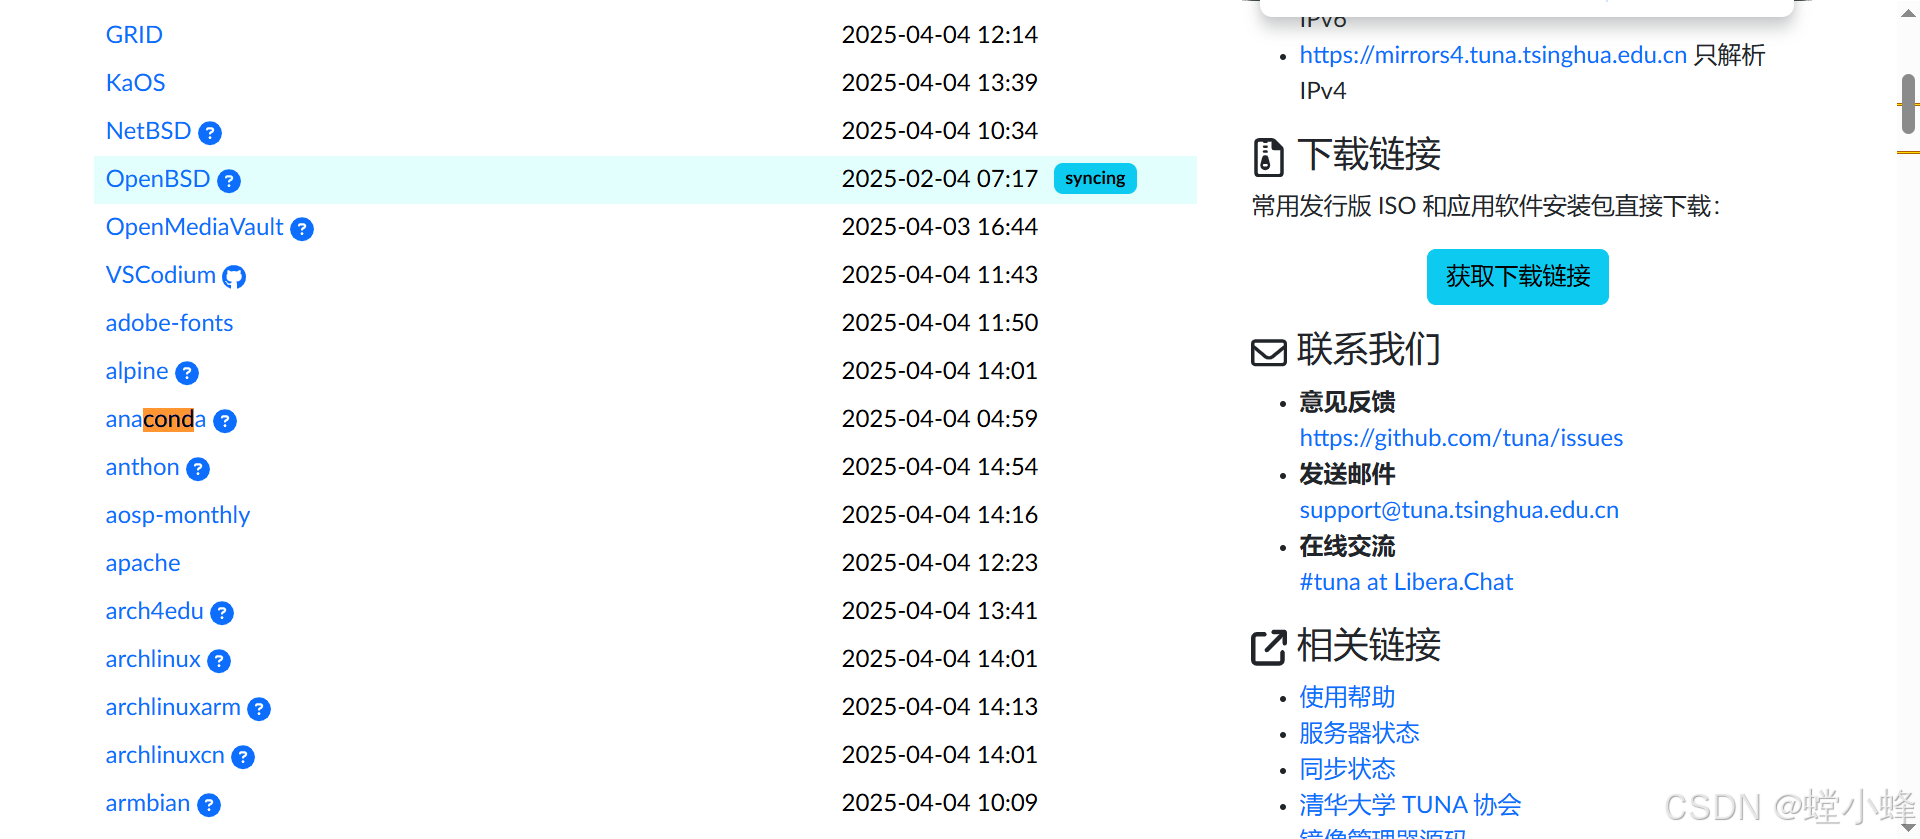Select the KaOS timestamp 2025-04-04 13:39
Image resolution: width=1920 pixels, height=839 pixels.
[939, 83]
